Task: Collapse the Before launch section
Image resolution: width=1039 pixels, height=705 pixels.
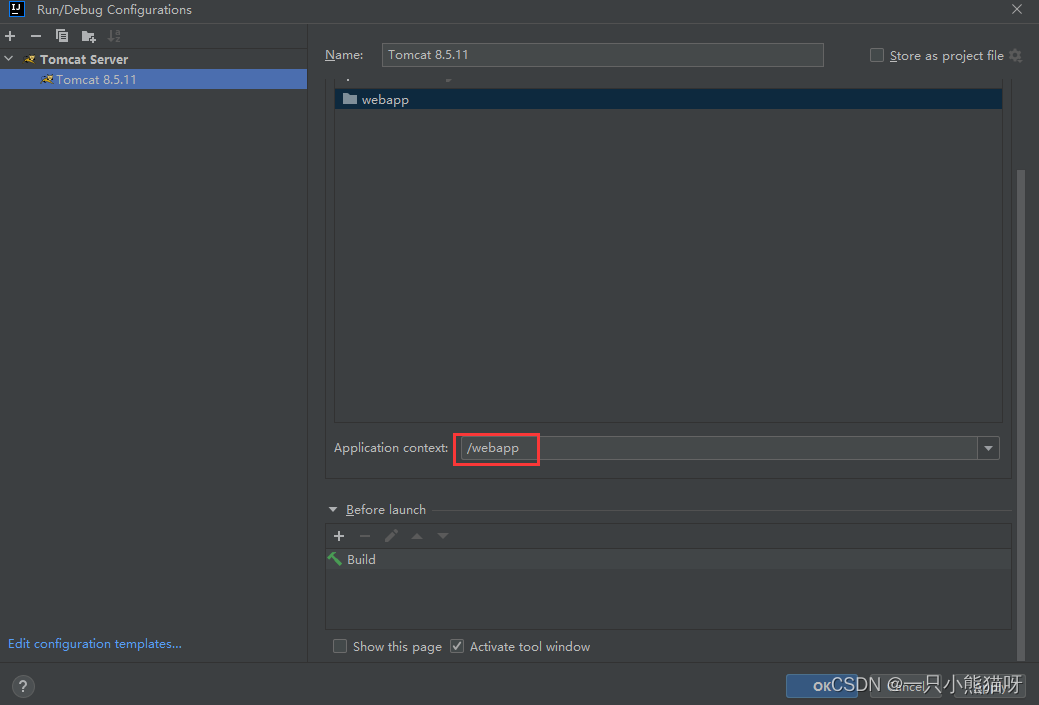Action: click(x=333, y=510)
